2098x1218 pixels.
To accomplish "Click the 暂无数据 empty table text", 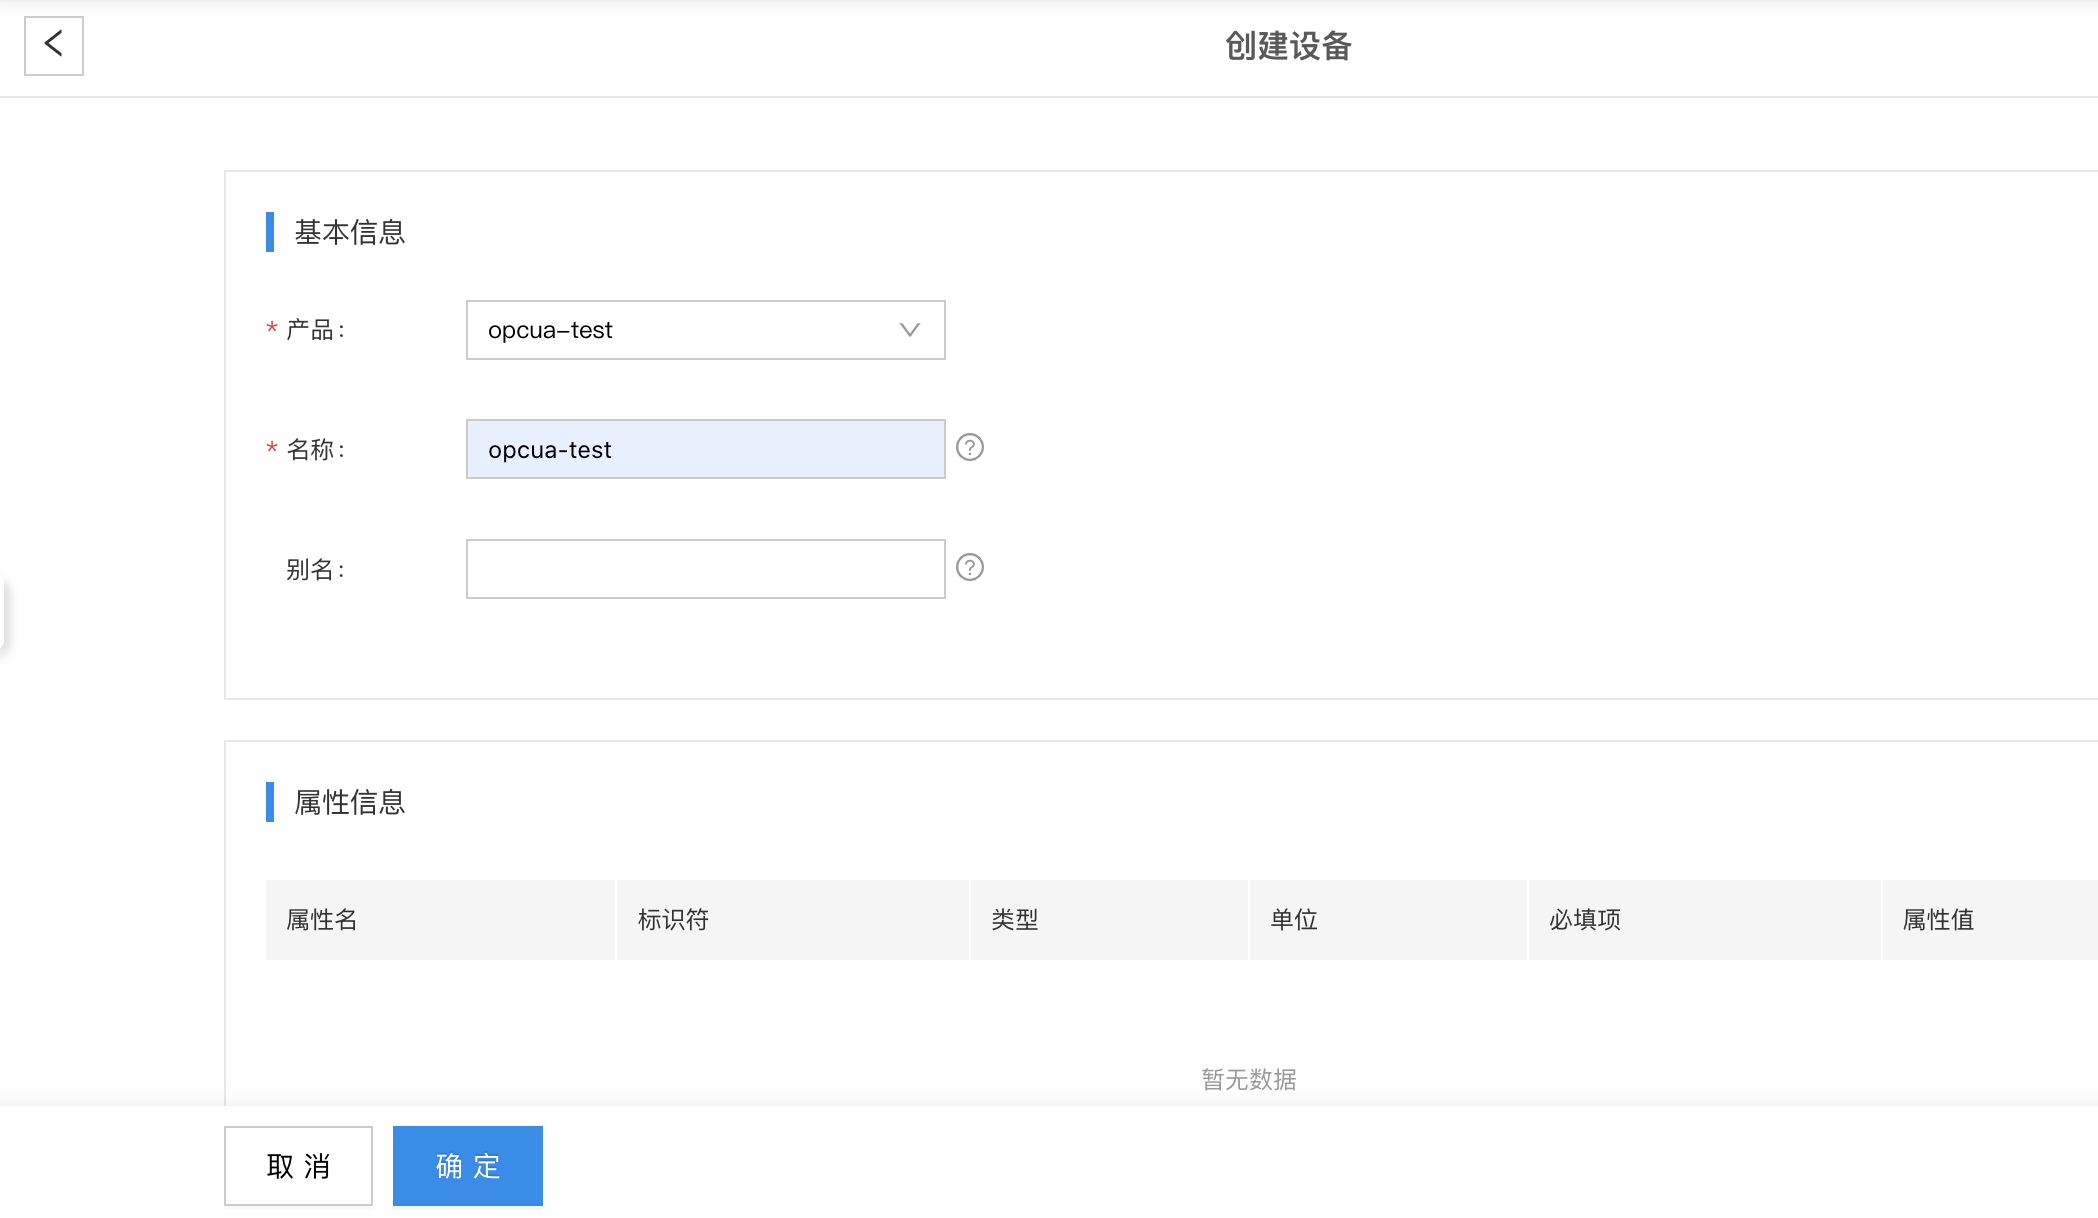I will (x=1249, y=1080).
